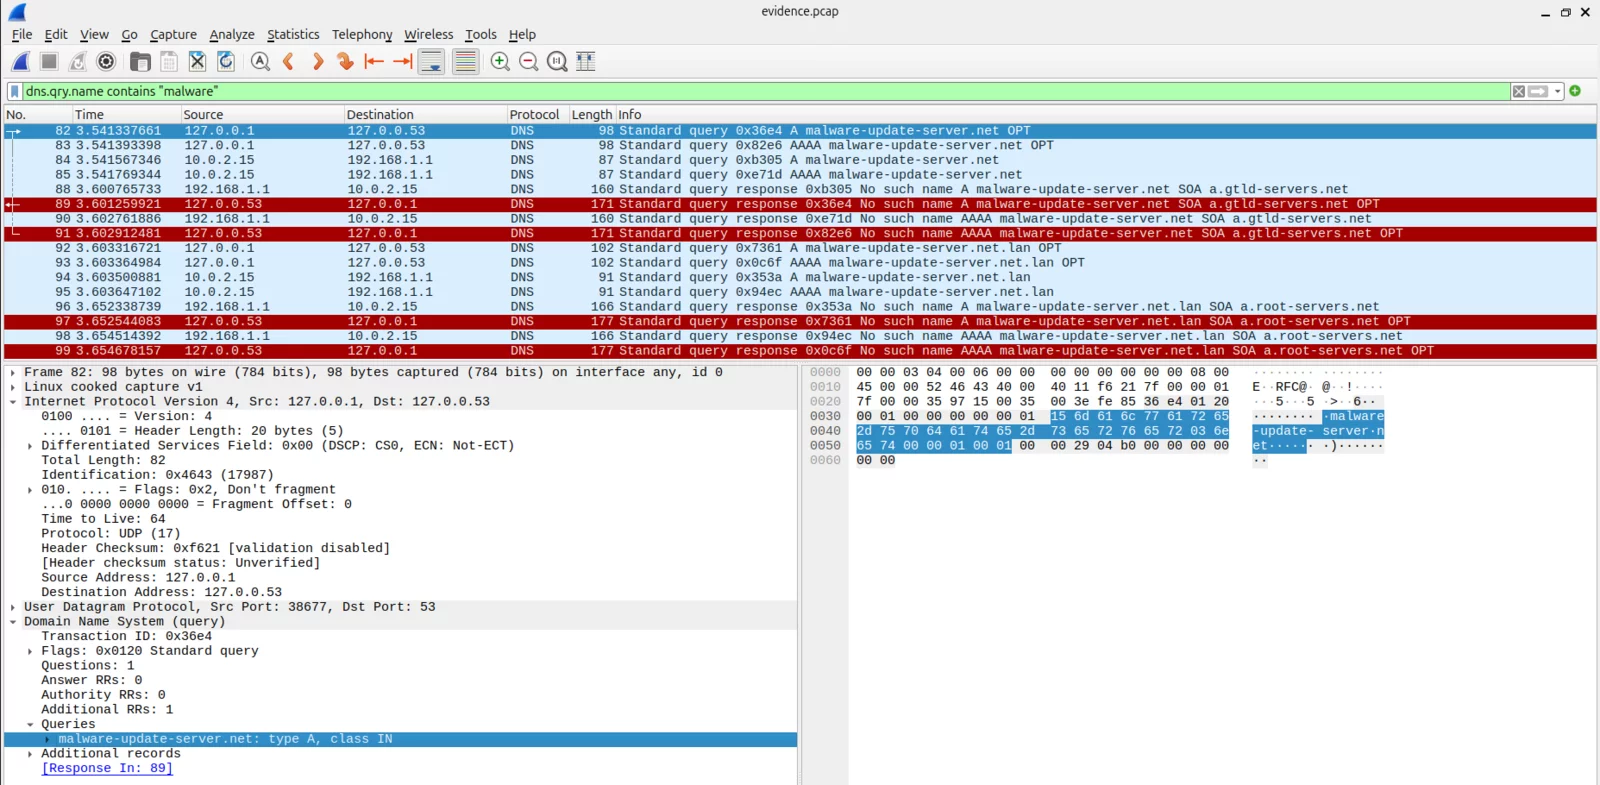This screenshot has width=1600, height=785.
Task: Collapse the Internet Protocol Version 4 section
Action: coord(13,402)
